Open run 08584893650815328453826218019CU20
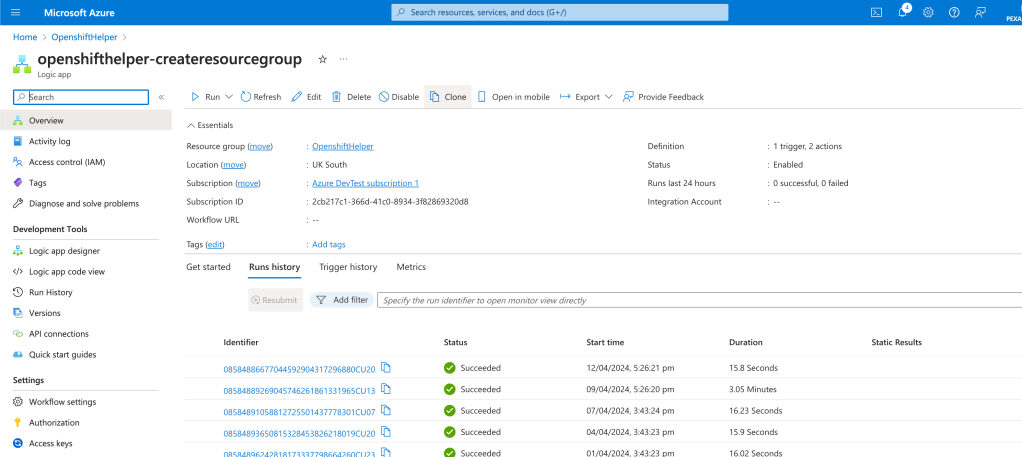1022x457 pixels. (x=299, y=433)
